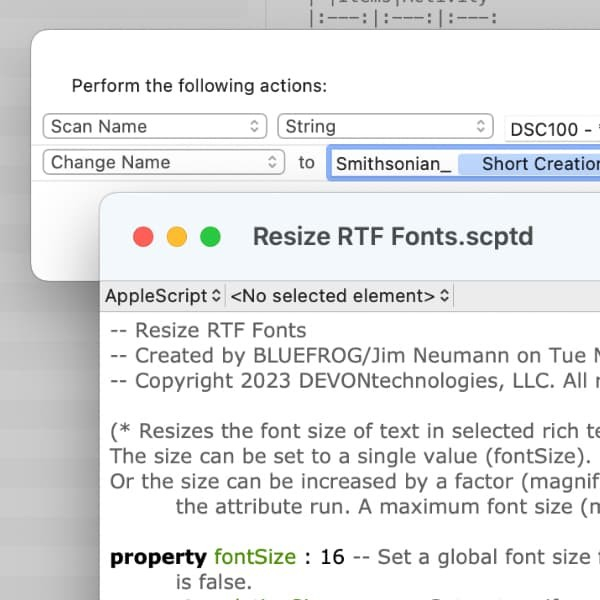Select the Short Creation placeholder token
600x600 pixels.
pyautogui.click(x=535, y=164)
